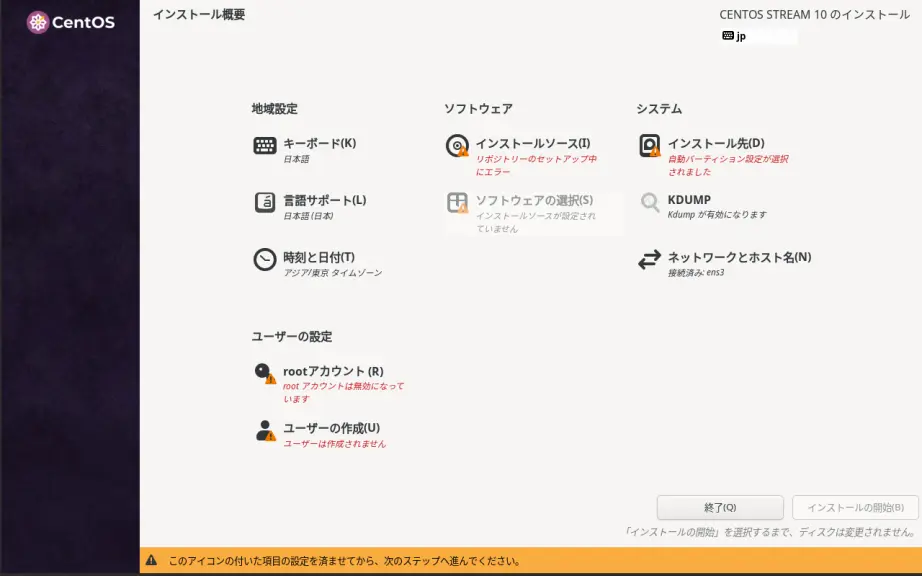Click the インストールソースが設定されていません text
The image size is (922, 576).
pyautogui.click(x=536, y=222)
